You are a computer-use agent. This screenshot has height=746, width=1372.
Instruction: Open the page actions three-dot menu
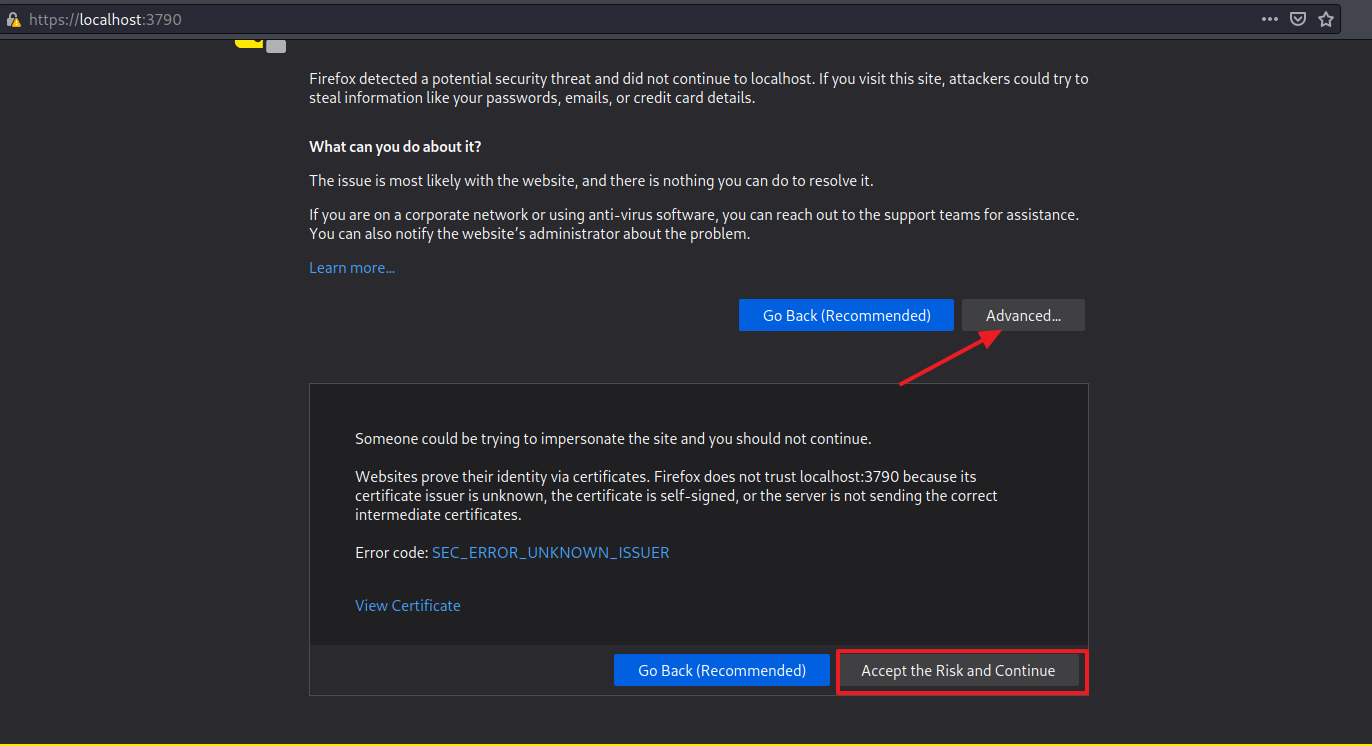coord(1270,19)
